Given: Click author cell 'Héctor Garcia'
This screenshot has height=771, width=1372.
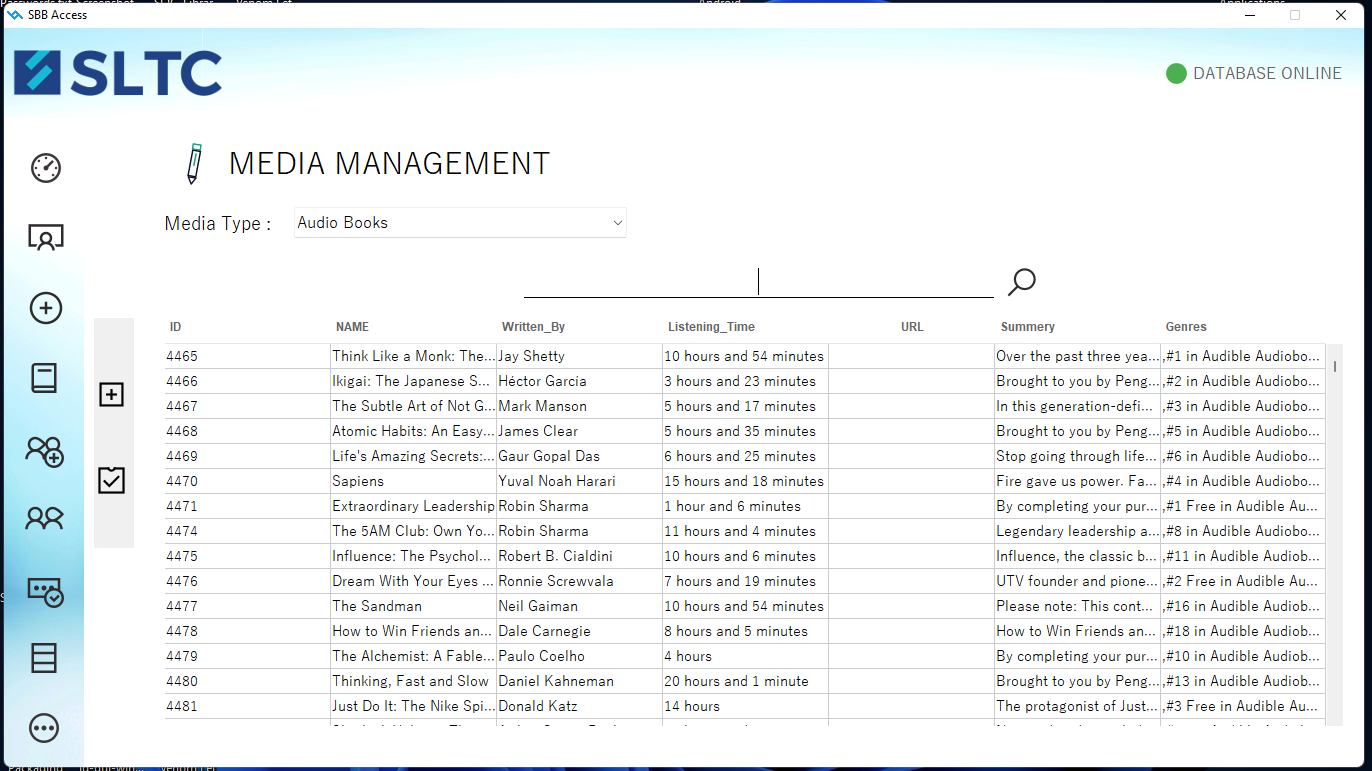Looking at the screenshot, I should click(580, 381).
